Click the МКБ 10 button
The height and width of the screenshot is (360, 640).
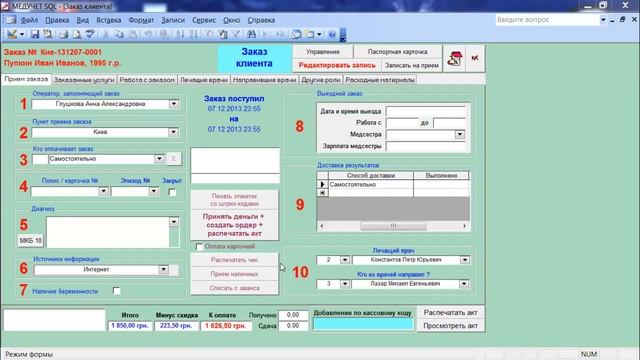pos(31,241)
